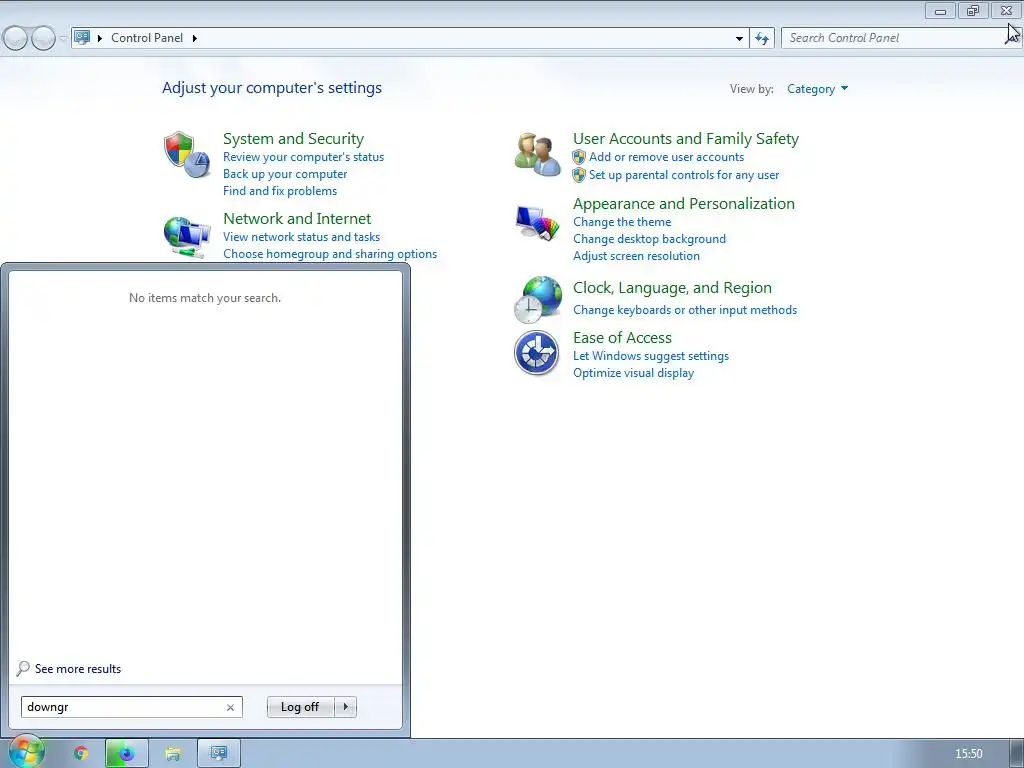The image size is (1024, 768).
Task: Open Appearance and Personalization heading
Action: click(x=684, y=203)
